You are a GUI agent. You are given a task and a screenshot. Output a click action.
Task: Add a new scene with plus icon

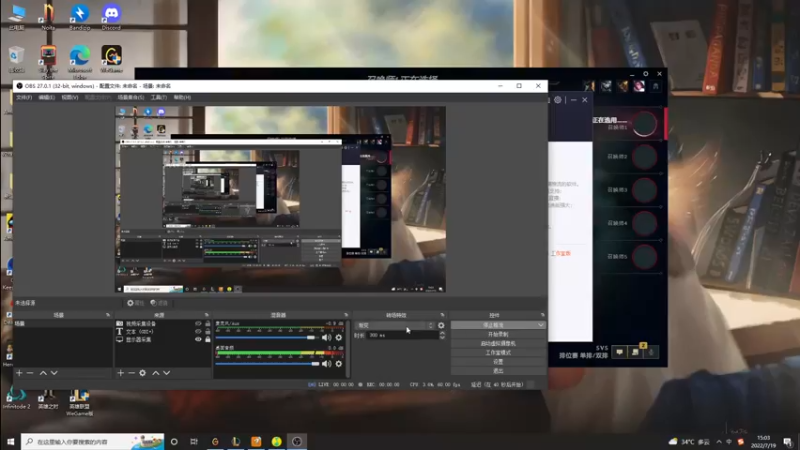tap(19, 373)
